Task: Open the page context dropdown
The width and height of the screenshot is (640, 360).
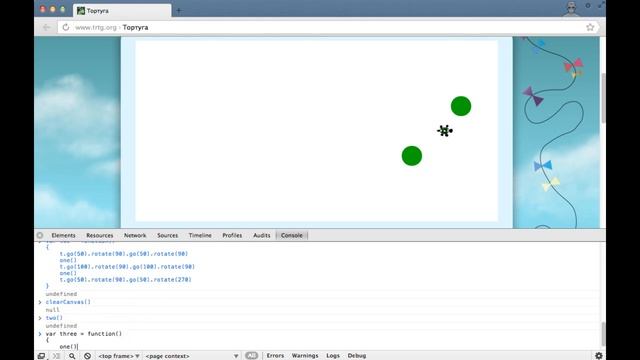Action: 192,356
